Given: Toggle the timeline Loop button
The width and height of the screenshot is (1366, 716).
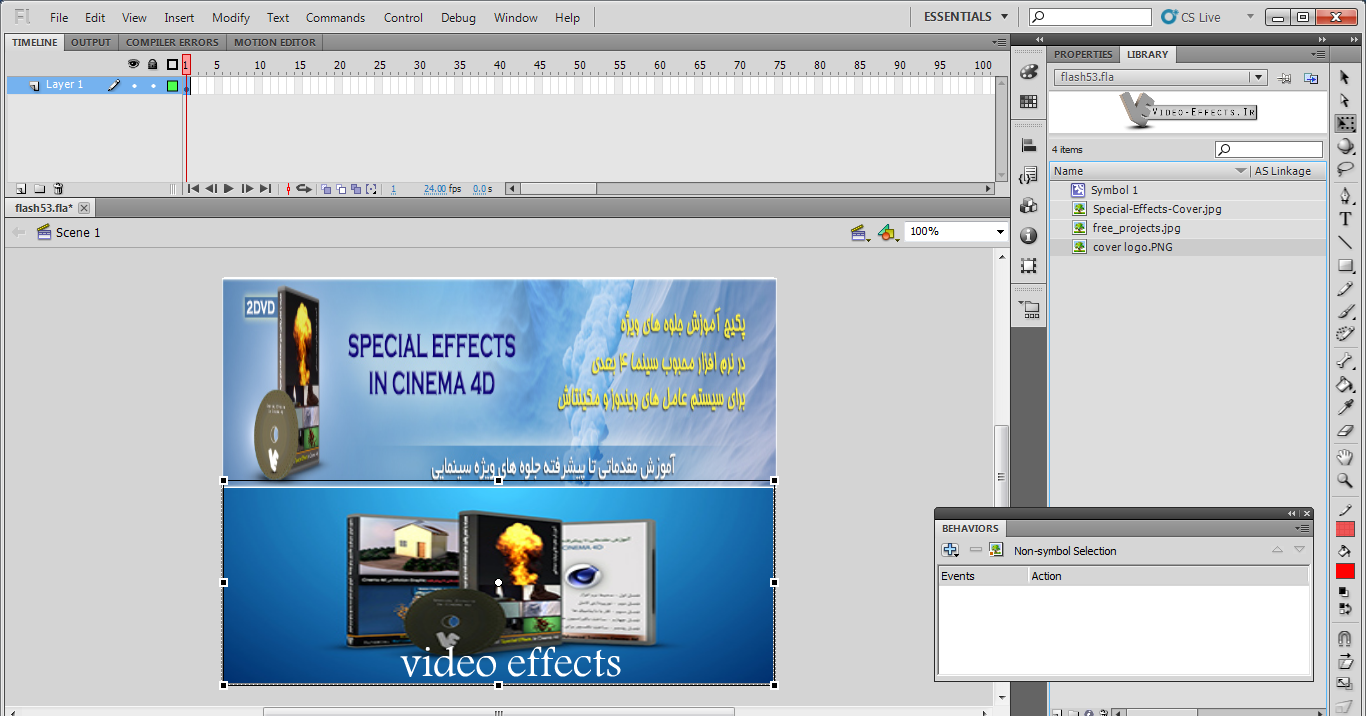Looking at the screenshot, I should coord(303,189).
